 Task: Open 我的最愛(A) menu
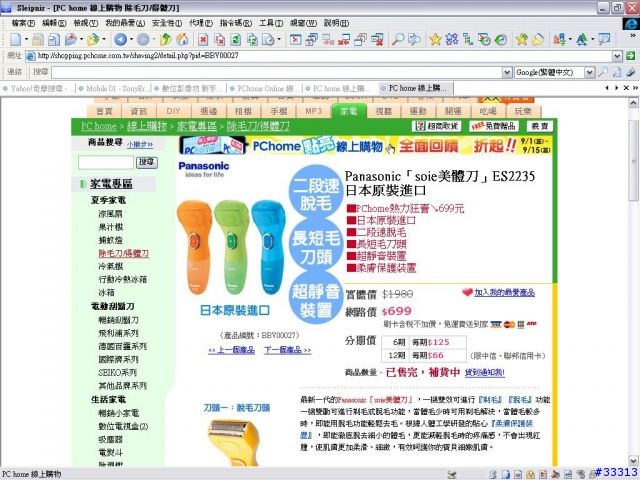[125, 23]
